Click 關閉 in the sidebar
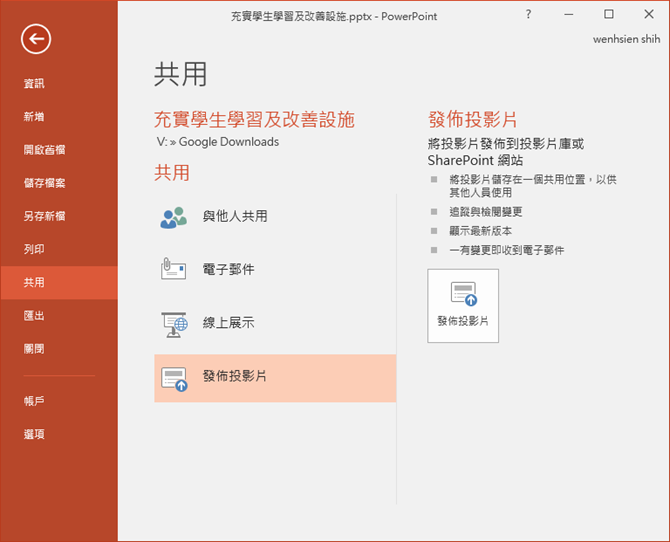This screenshot has width=670, height=542. click(34, 349)
